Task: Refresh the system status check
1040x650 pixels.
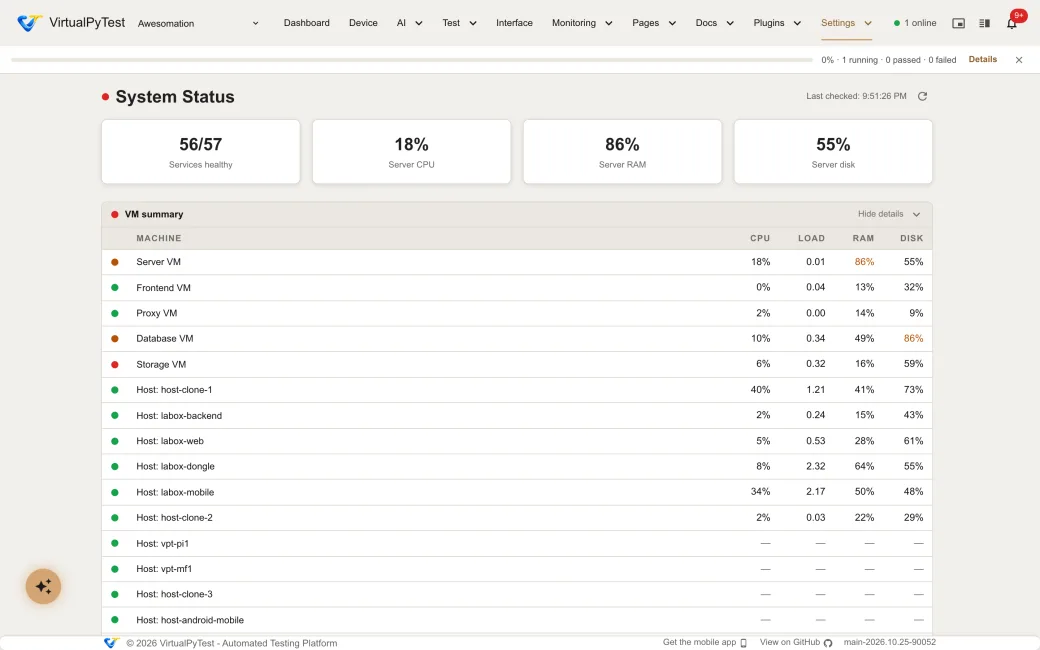Action: (x=922, y=96)
